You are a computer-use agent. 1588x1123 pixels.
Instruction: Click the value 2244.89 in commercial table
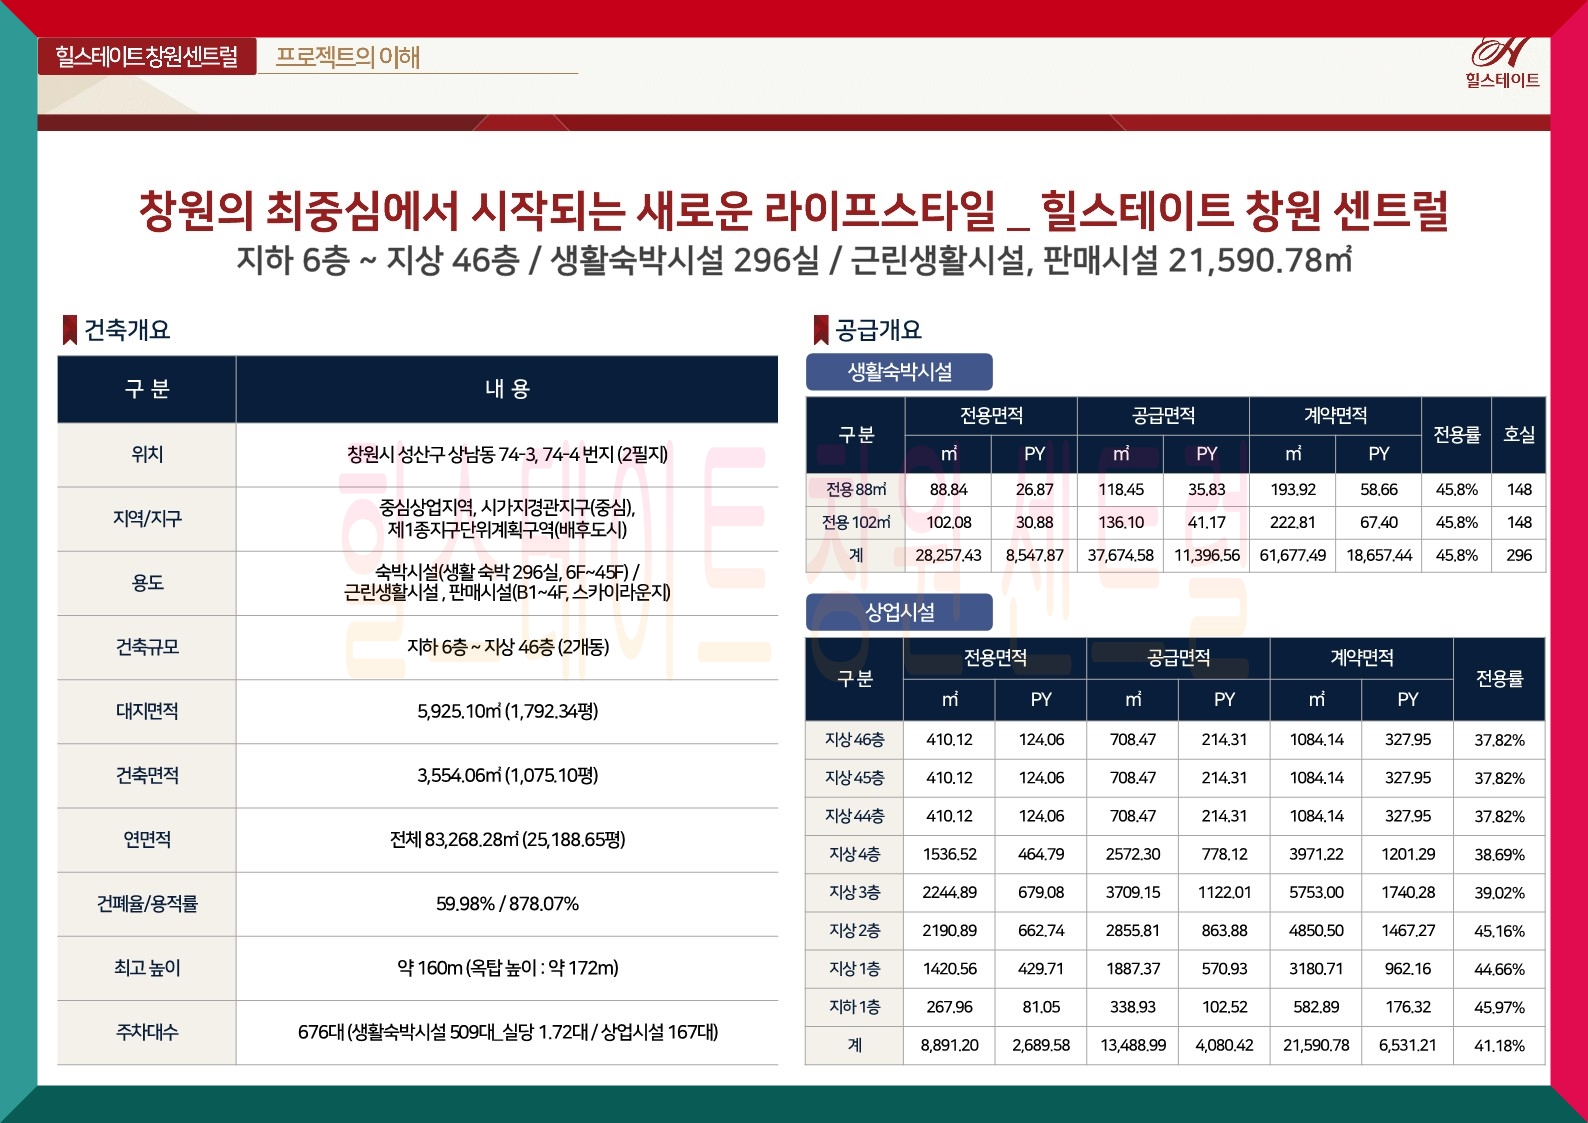(x=949, y=892)
